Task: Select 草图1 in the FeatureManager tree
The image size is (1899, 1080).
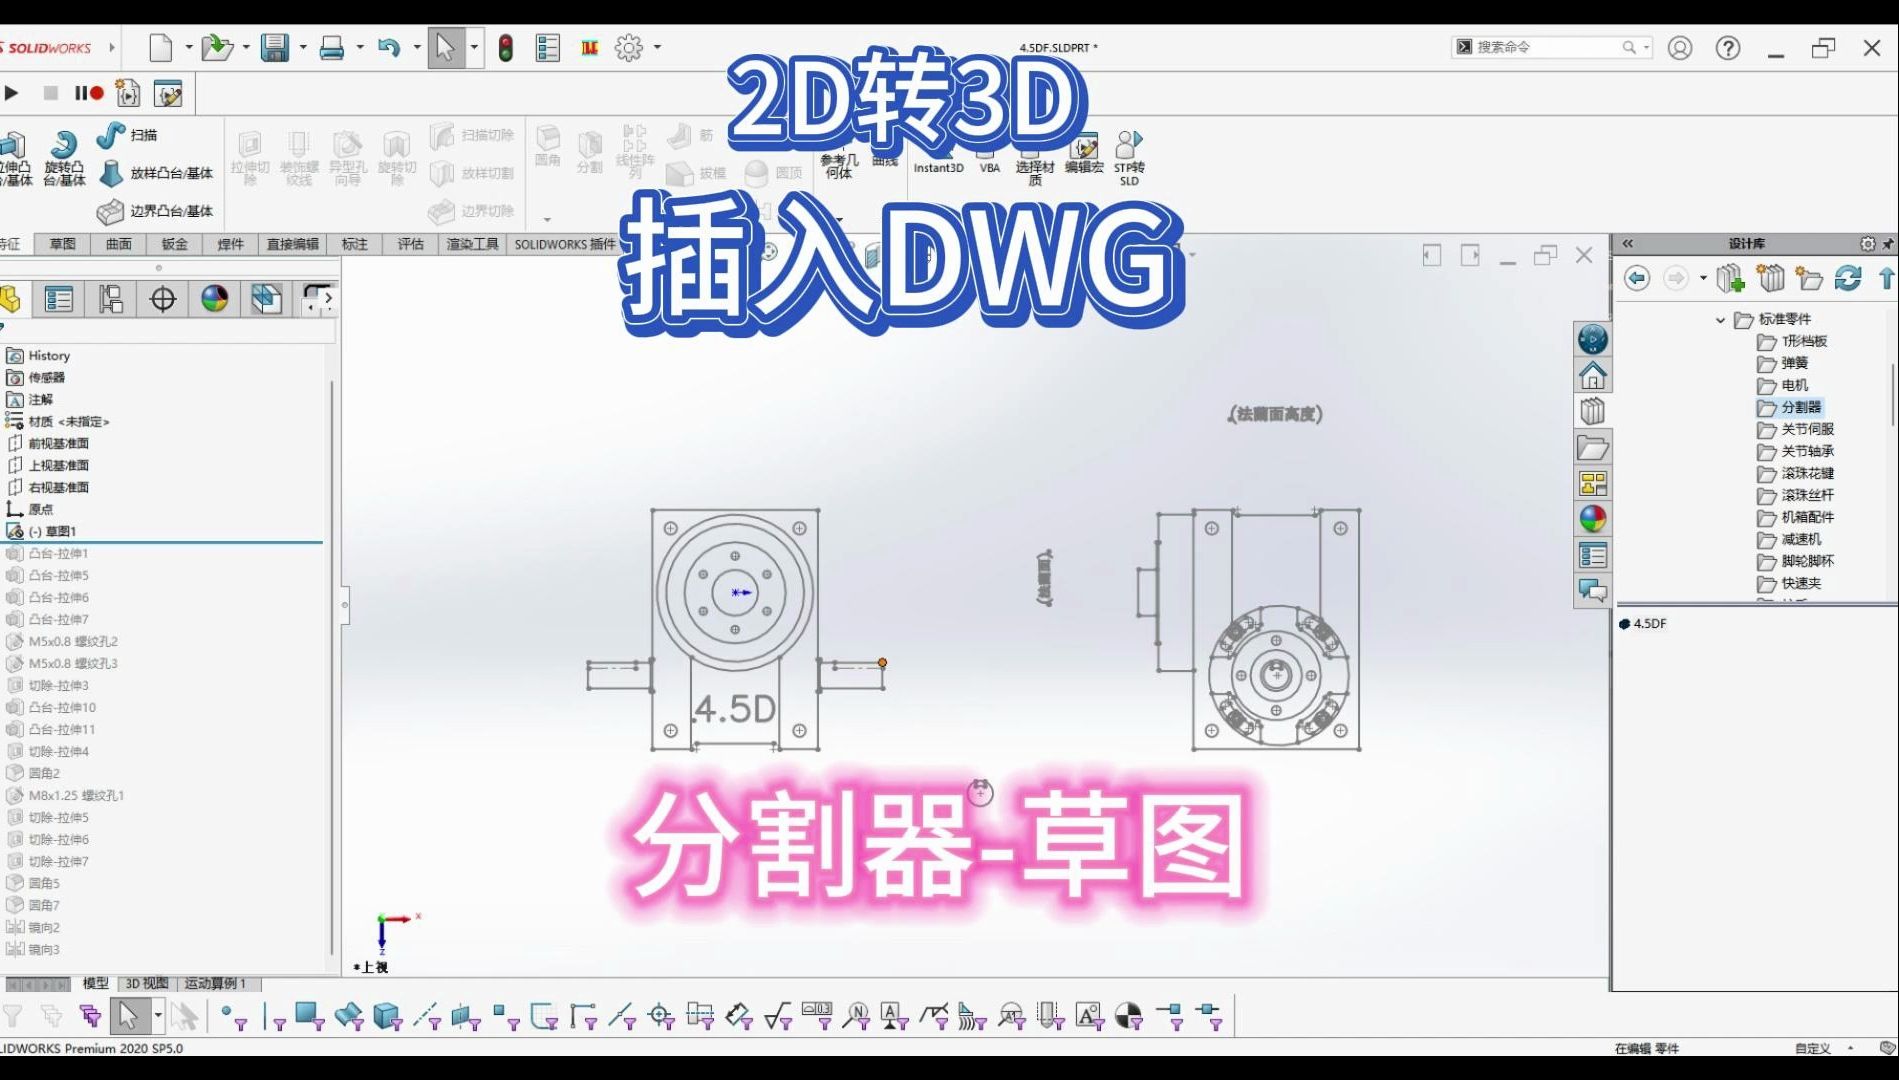Action: pyautogui.click(x=60, y=531)
